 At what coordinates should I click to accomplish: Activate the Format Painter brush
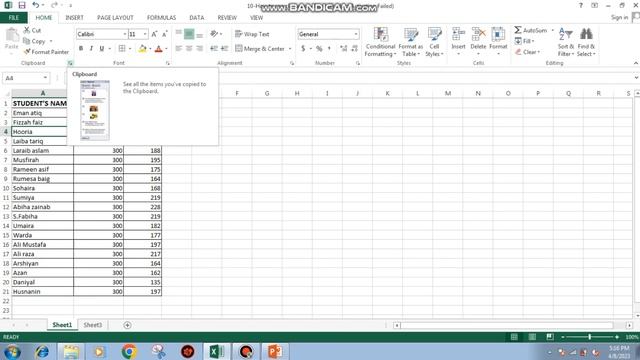(46, 52)
